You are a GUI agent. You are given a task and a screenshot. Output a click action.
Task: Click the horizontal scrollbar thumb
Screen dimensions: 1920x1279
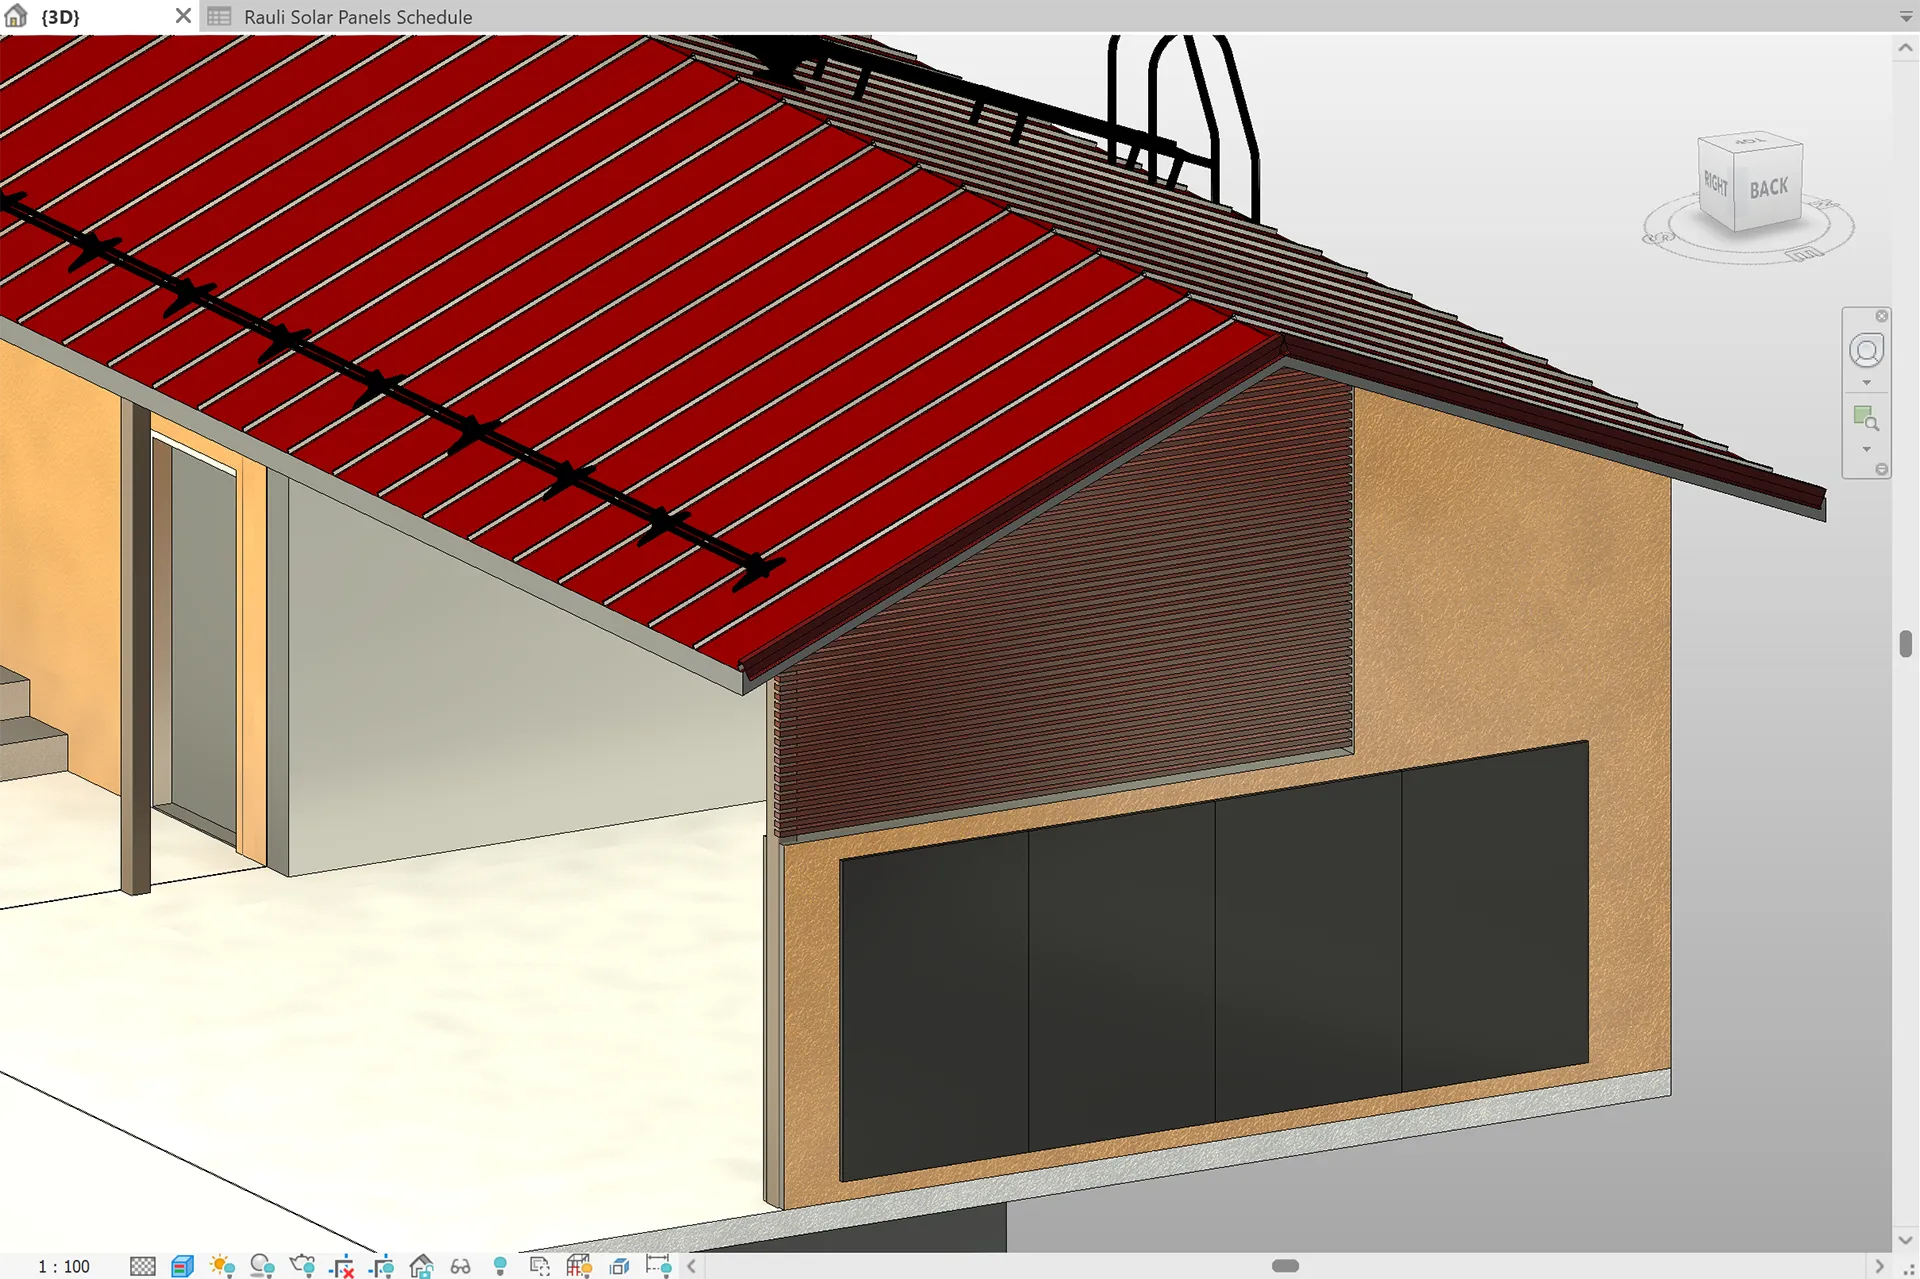tap(1285, 1266)
